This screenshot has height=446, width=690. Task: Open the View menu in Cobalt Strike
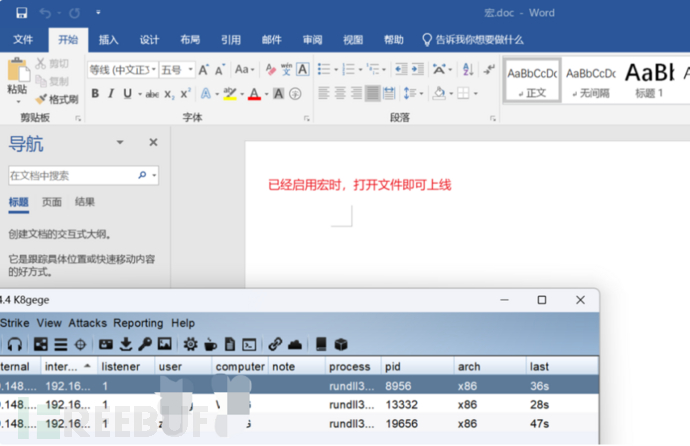click(49, 323)
